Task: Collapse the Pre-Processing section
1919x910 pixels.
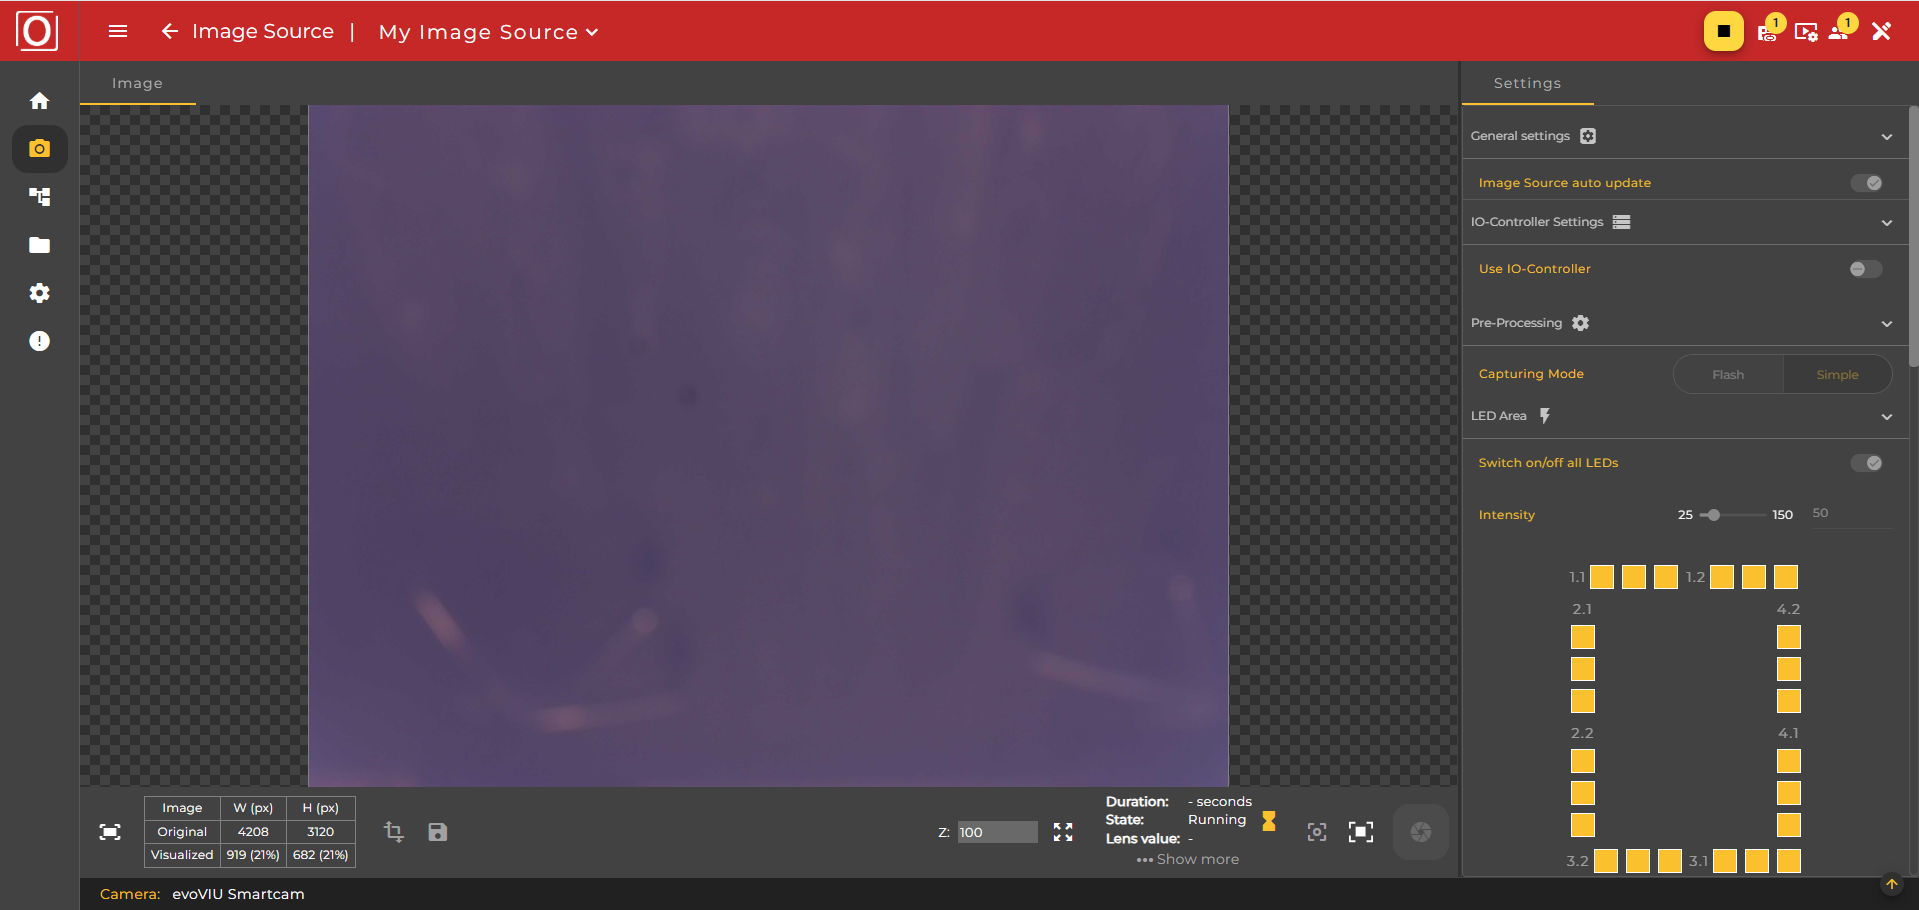Action: pyautogui.click(x=1887, y=323)
